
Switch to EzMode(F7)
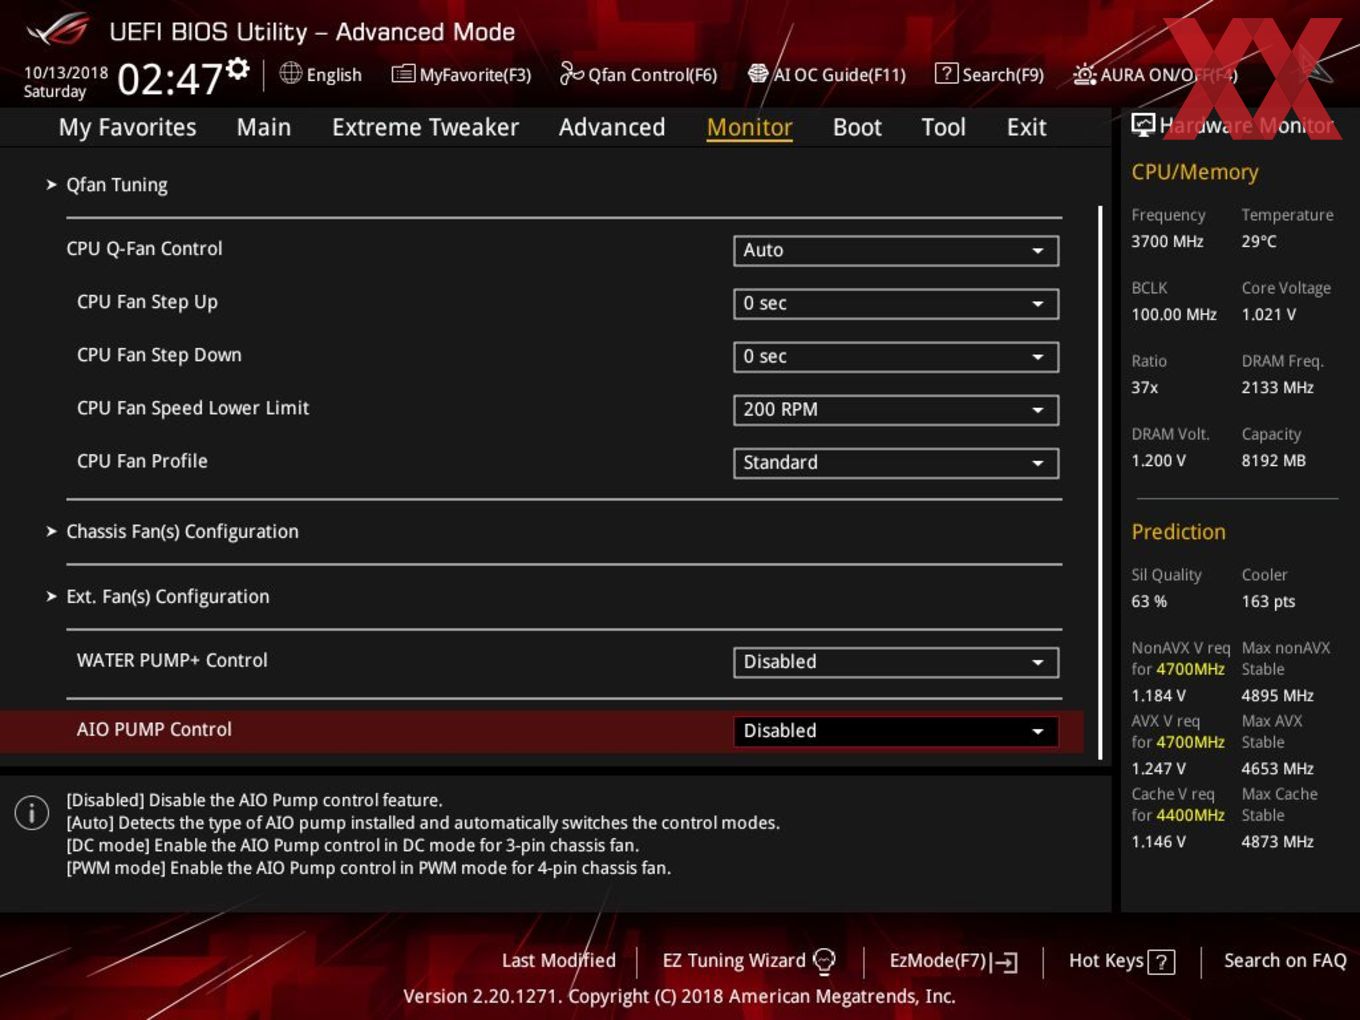click(x=953, y=961)
